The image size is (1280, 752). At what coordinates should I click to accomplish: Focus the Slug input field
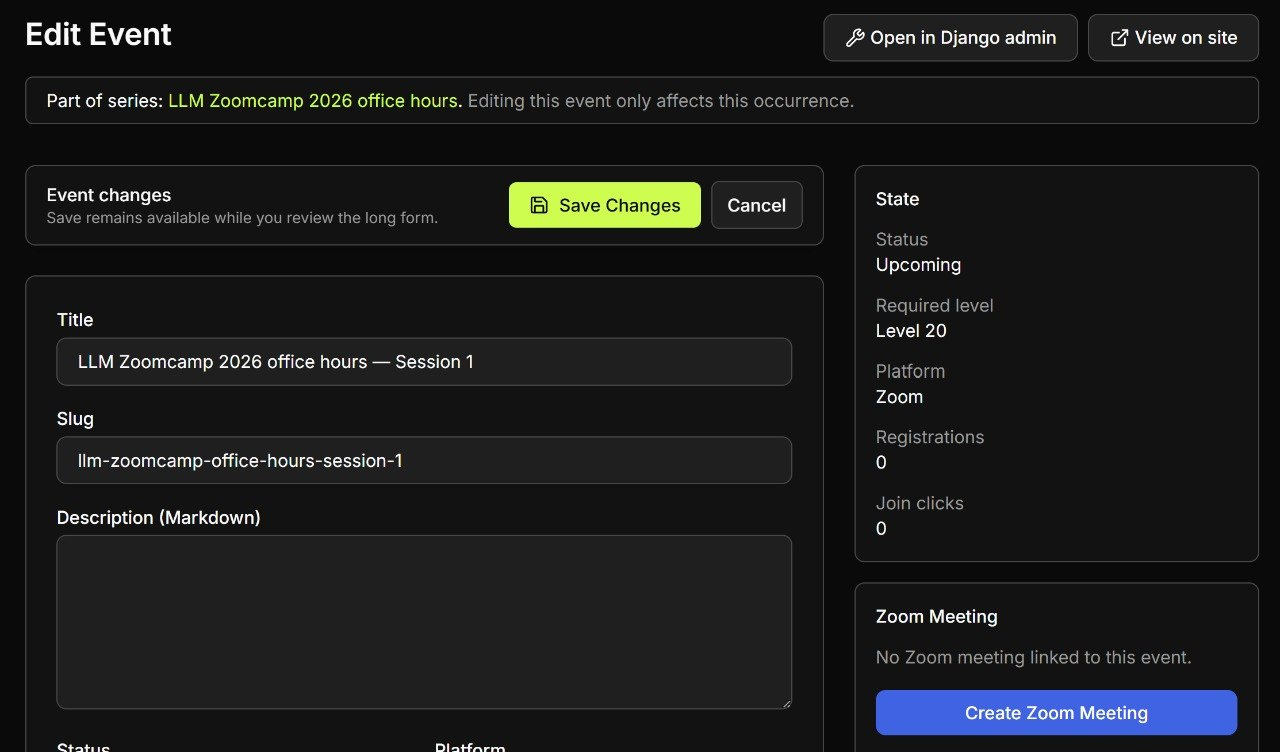point(424,460)
